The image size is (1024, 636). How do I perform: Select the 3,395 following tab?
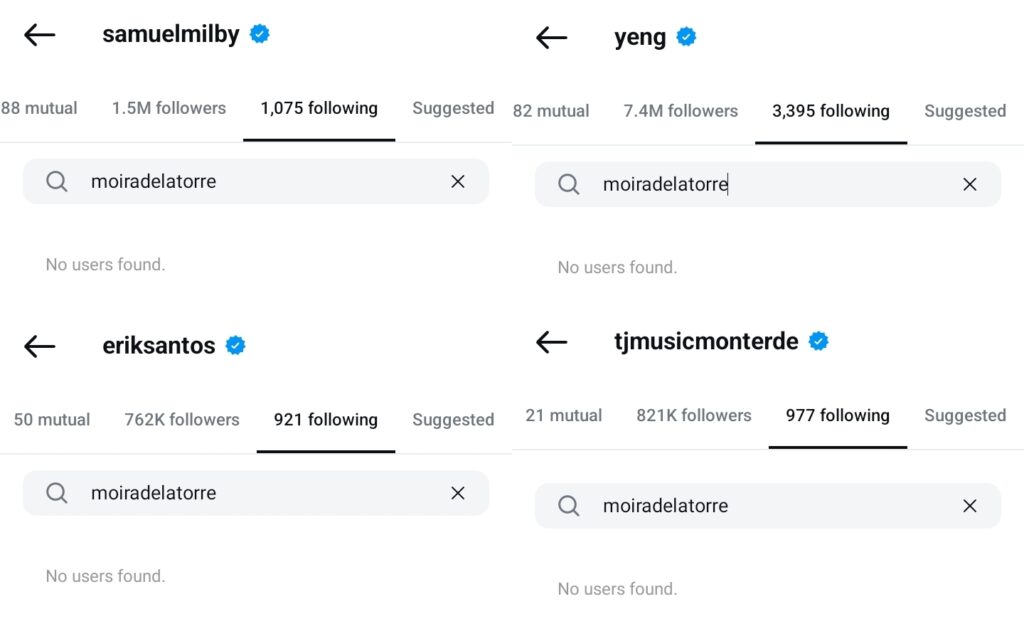pos(830,111)
